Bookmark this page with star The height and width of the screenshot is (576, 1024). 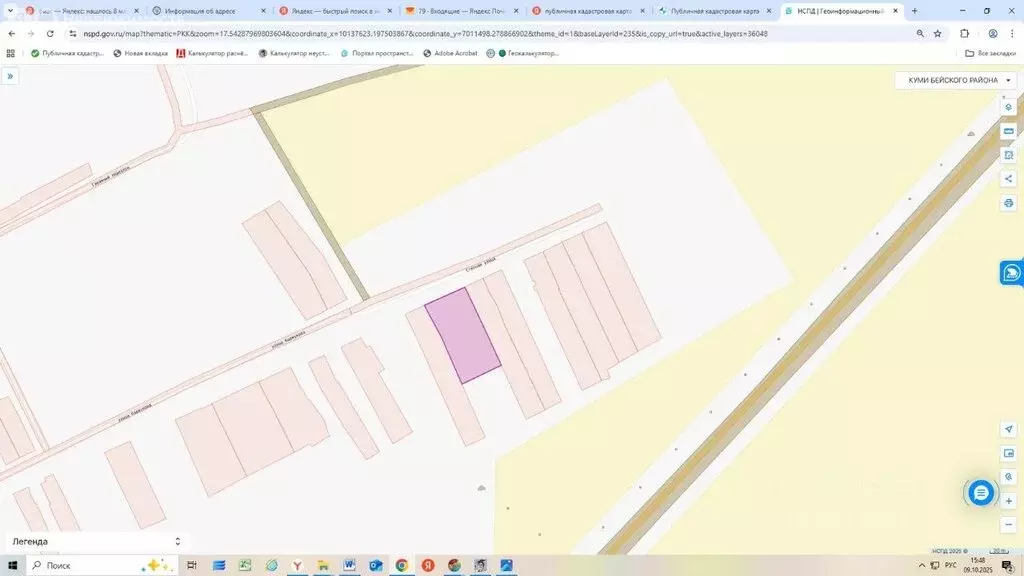938,33
